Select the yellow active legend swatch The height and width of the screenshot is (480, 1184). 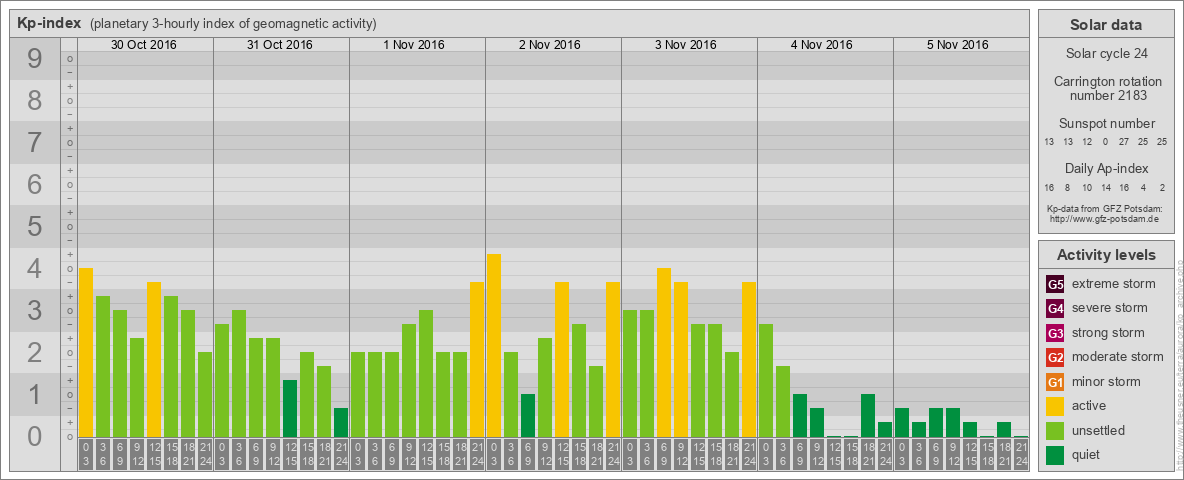[1055, 406]
